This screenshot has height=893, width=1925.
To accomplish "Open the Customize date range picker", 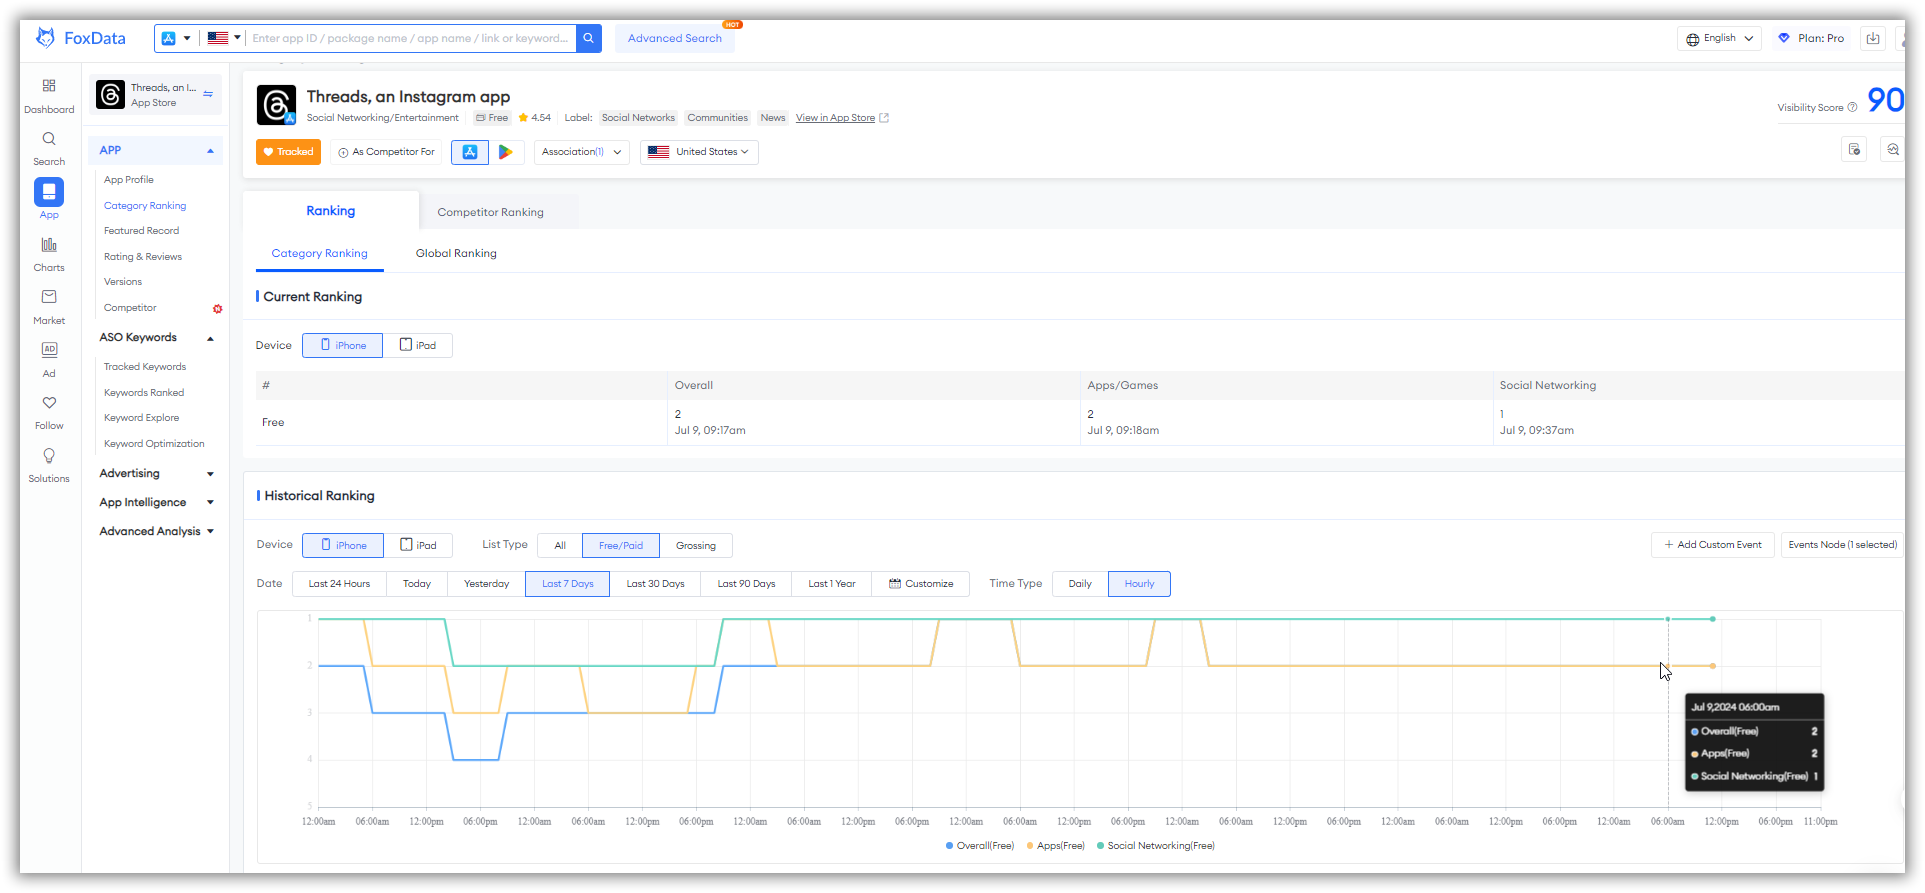I will click(x=921, y=584).
